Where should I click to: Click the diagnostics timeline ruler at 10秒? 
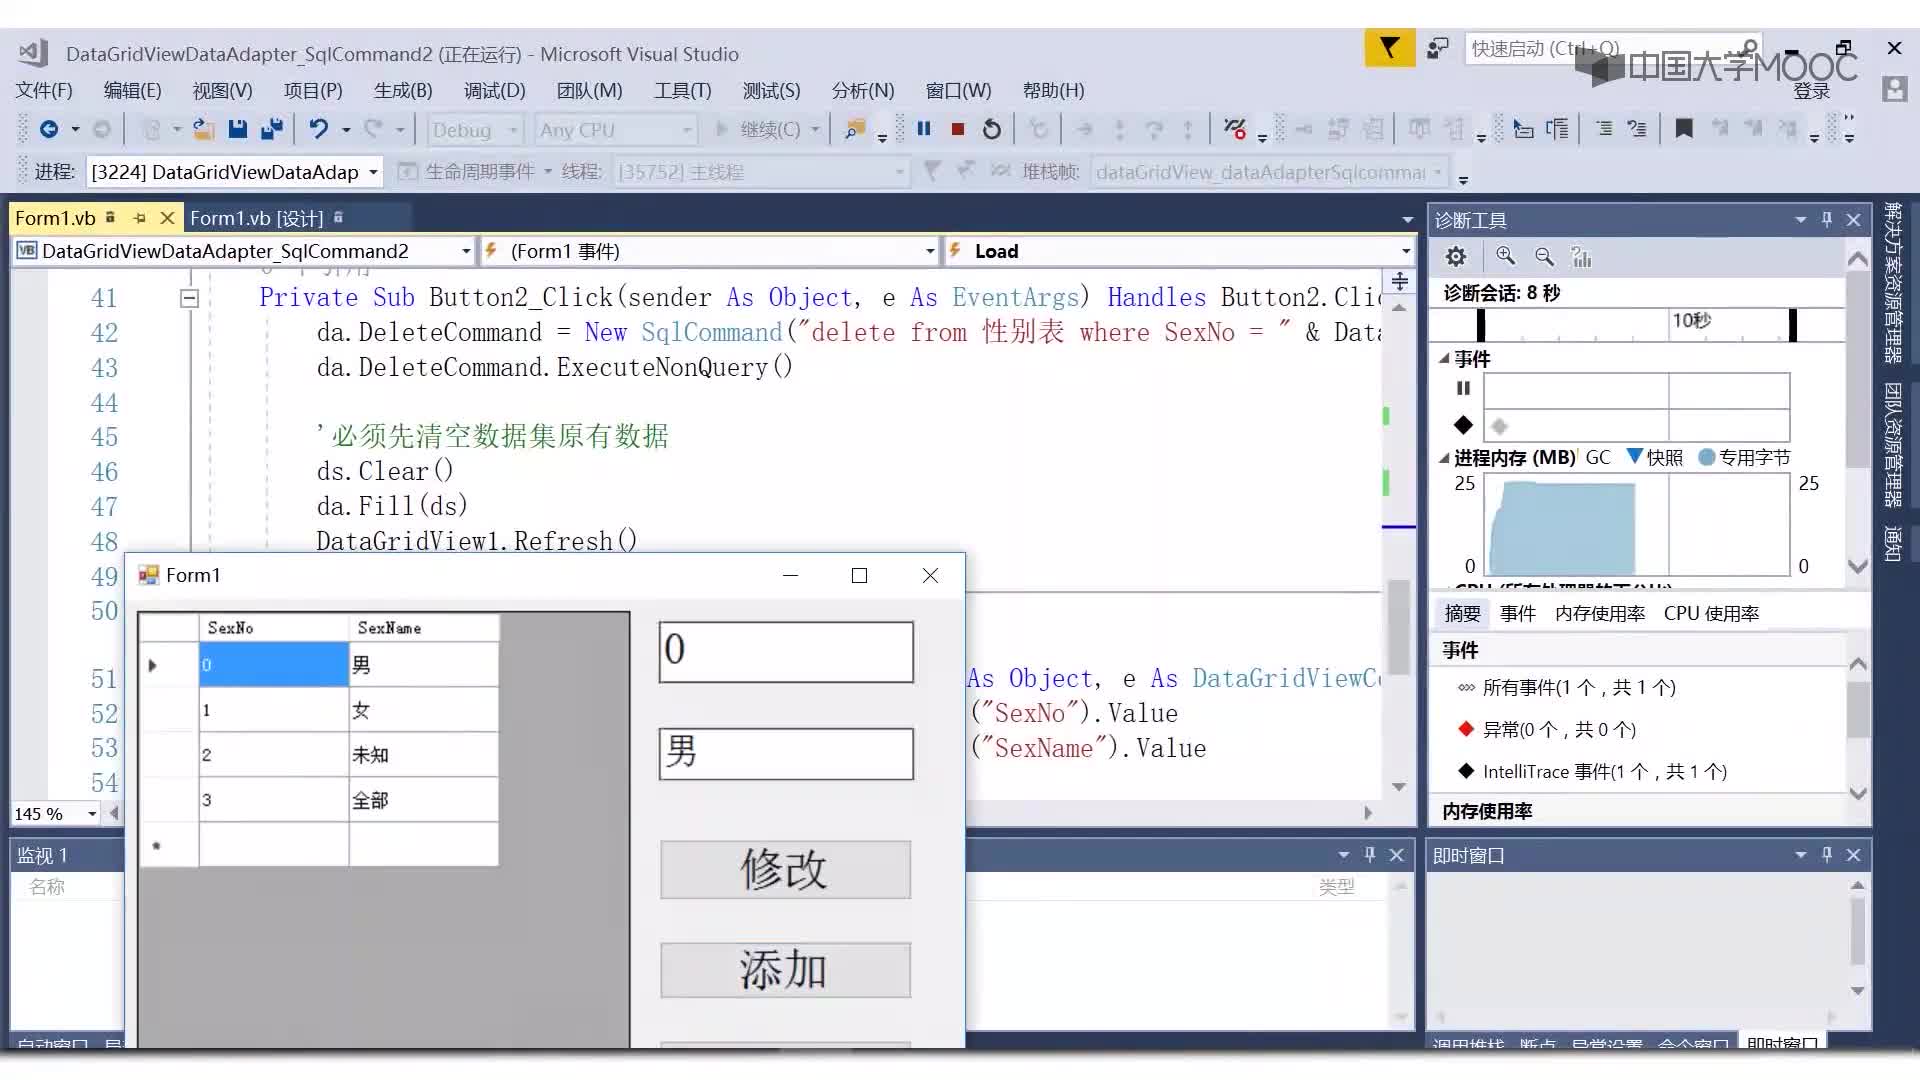click(x=1691, y=320)
